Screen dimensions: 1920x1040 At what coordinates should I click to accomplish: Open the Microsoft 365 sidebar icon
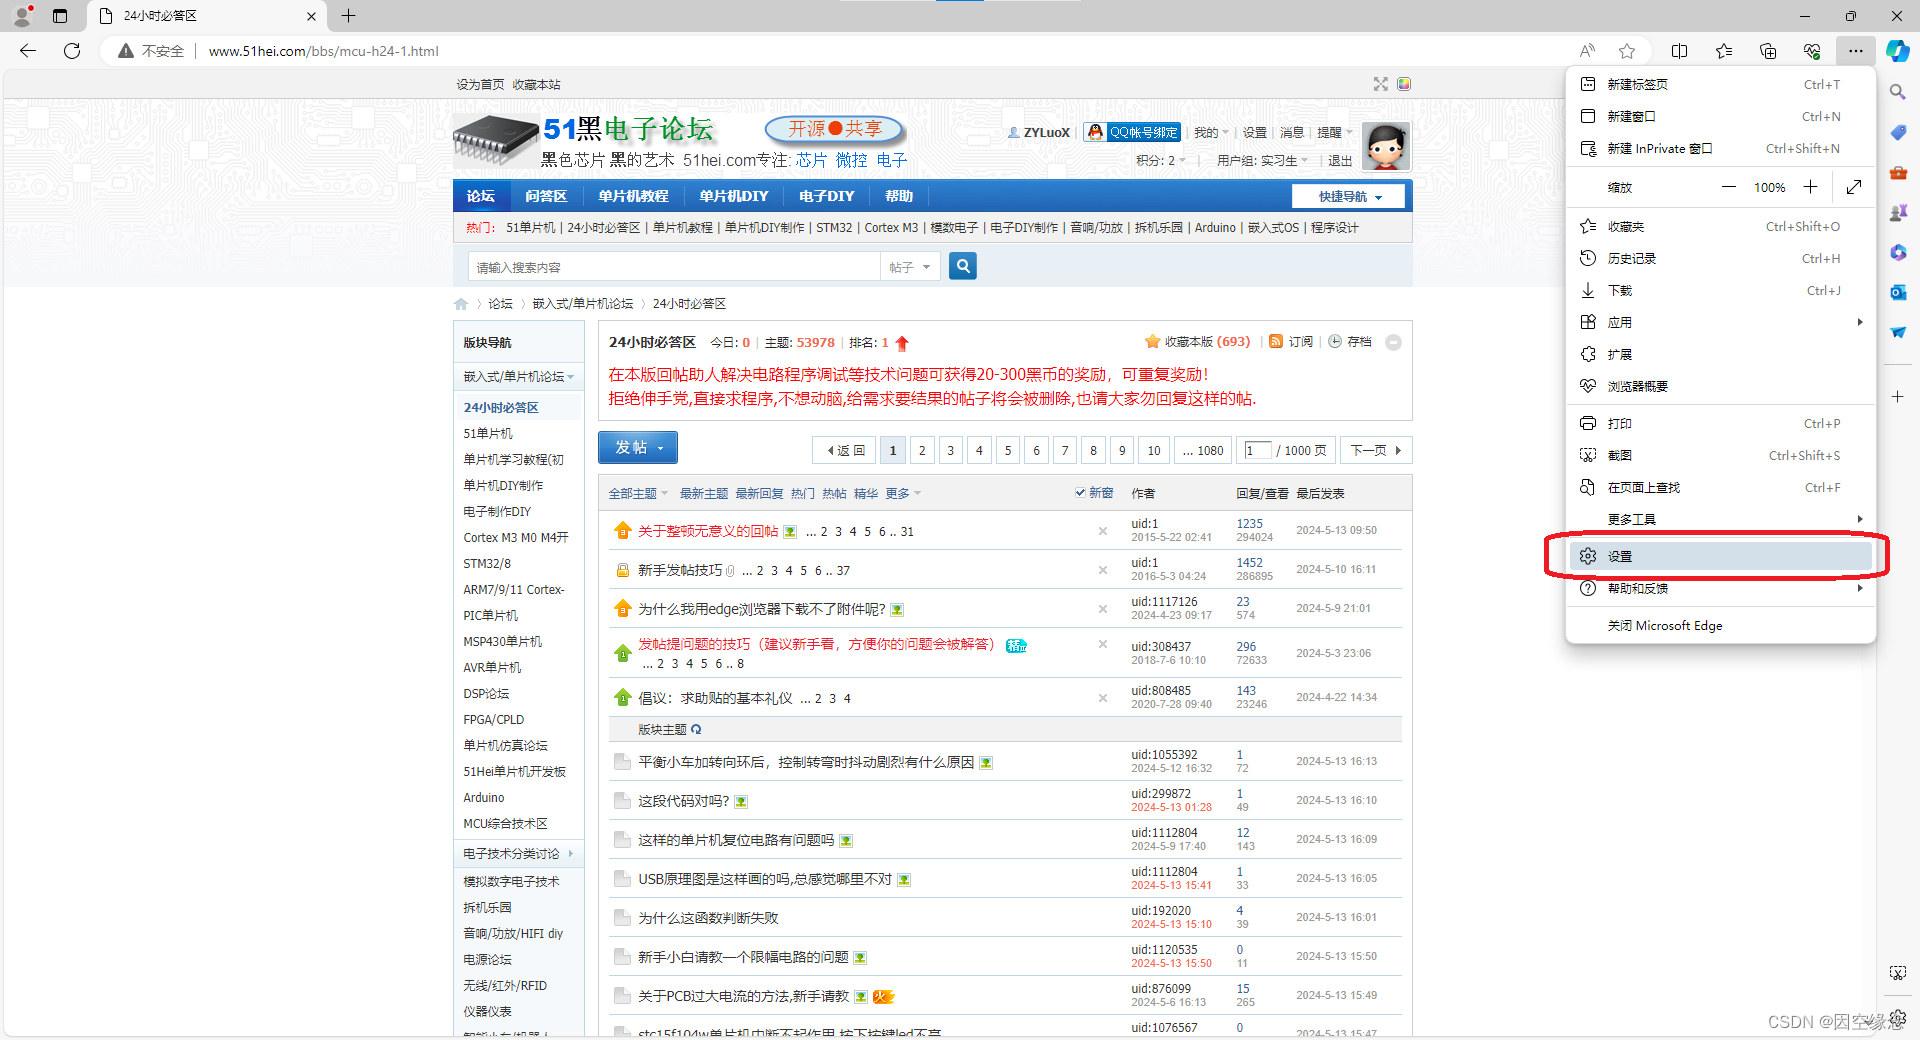click(x=1897, y=252)
